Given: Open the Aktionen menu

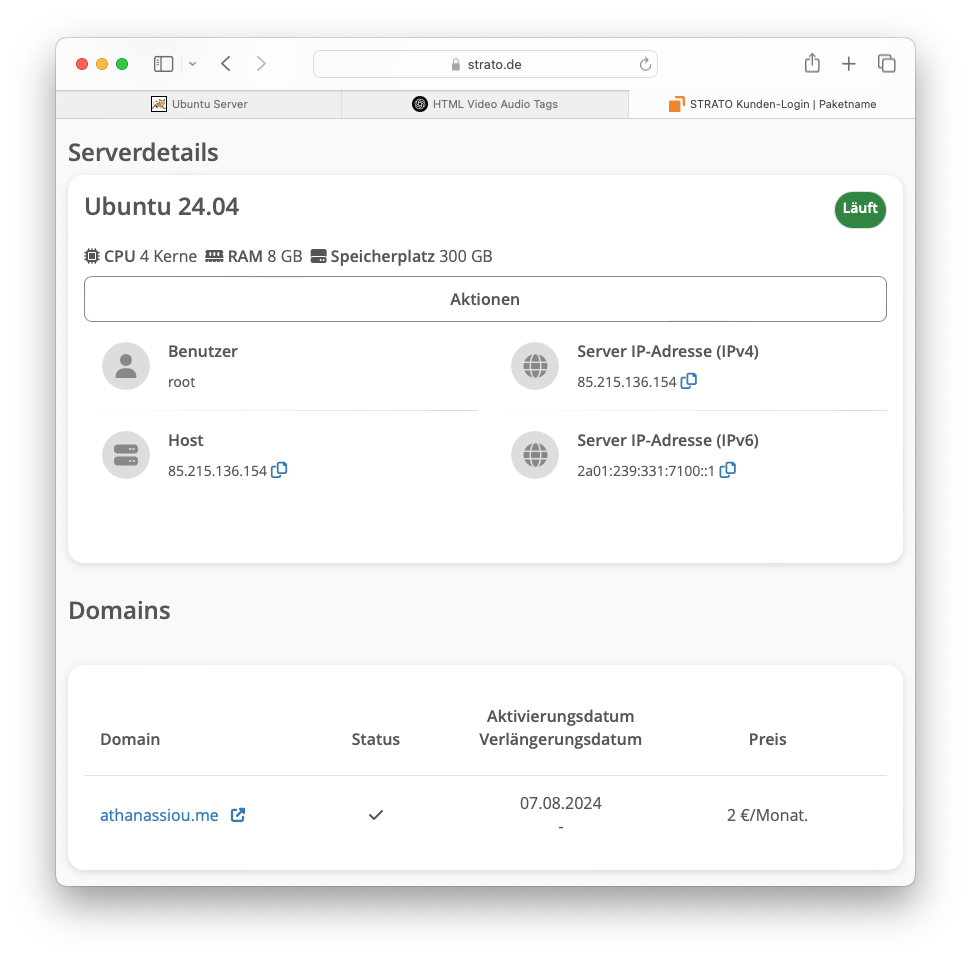Looking at the screenshot, I should pos(485,299).
